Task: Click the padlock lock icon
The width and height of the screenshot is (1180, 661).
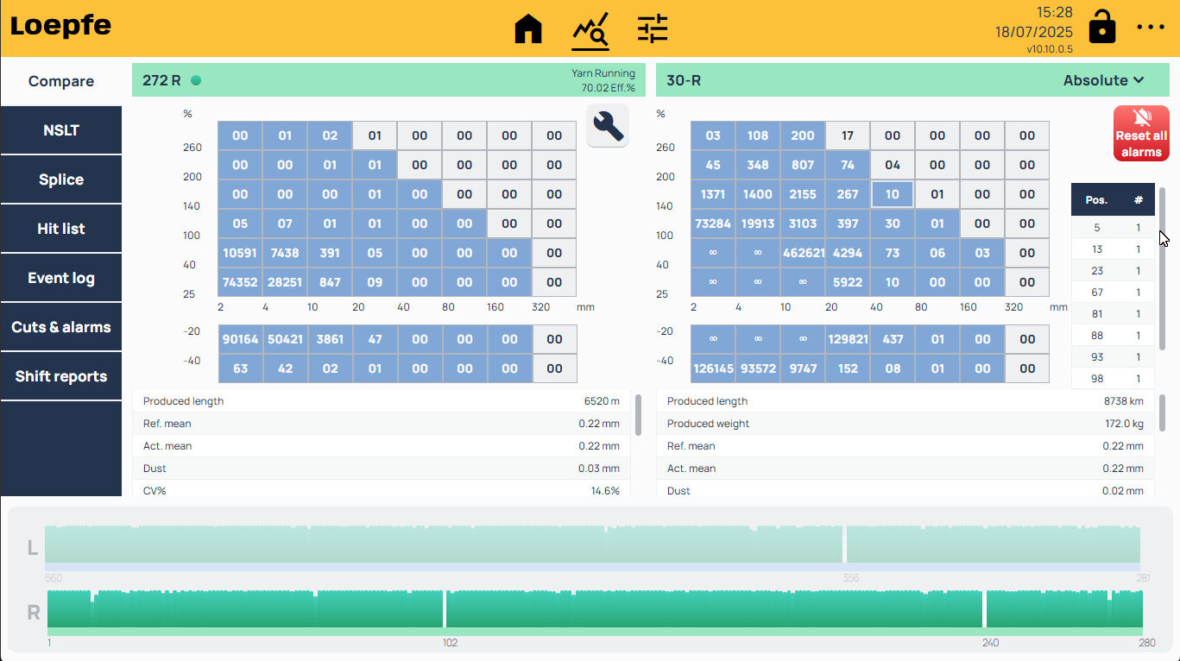Action: point(1102,27)
